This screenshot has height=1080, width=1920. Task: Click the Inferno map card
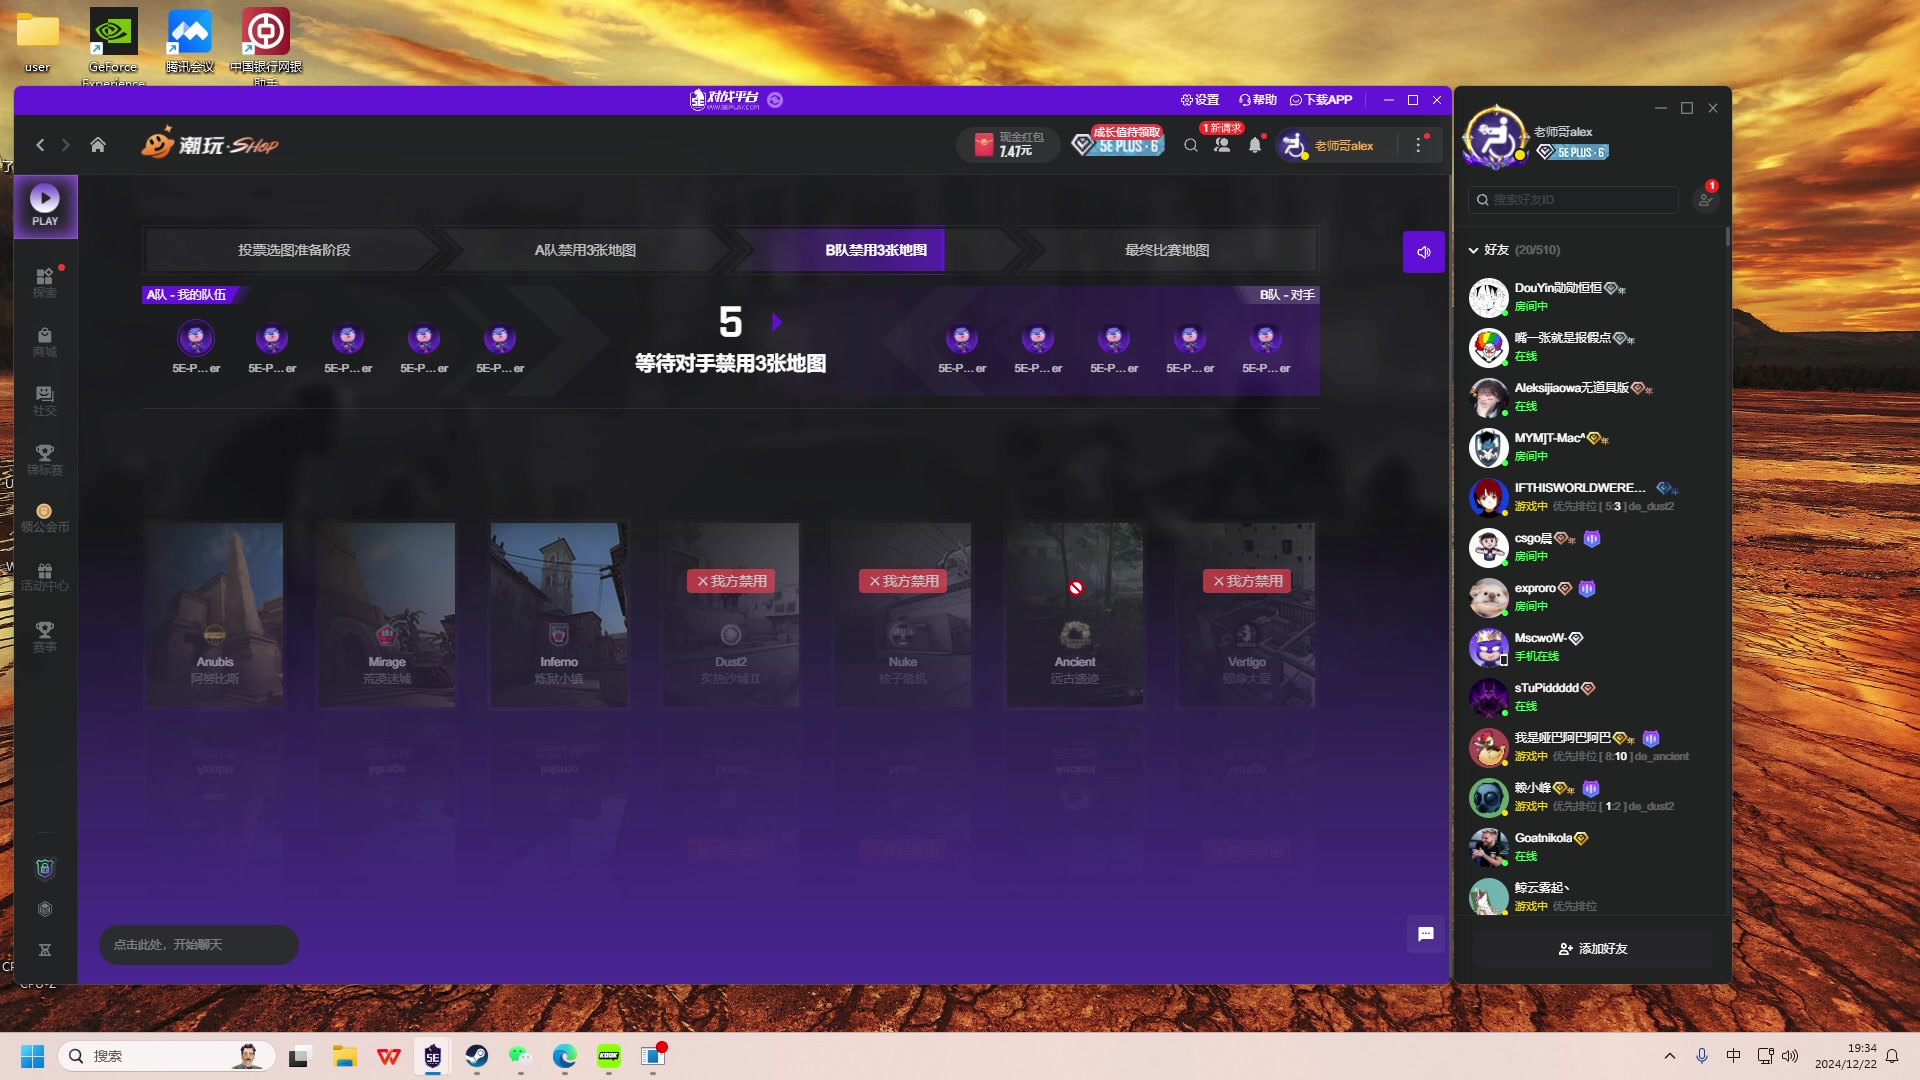(559, 614)
